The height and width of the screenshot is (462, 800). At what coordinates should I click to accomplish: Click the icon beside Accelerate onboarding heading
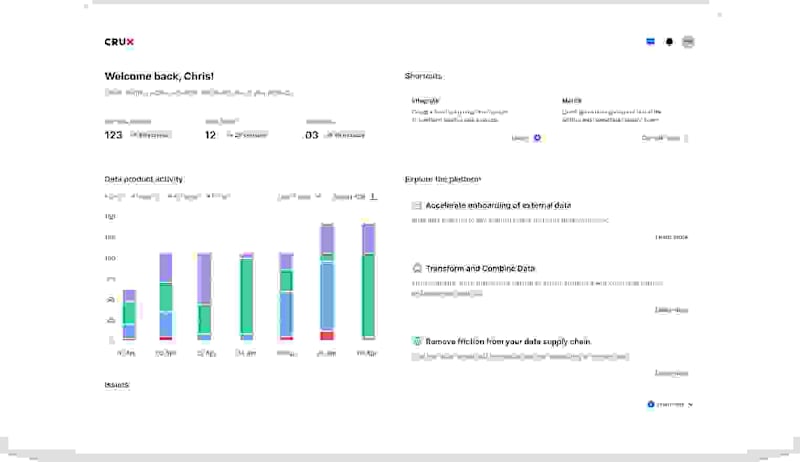(x=416, y=205)
